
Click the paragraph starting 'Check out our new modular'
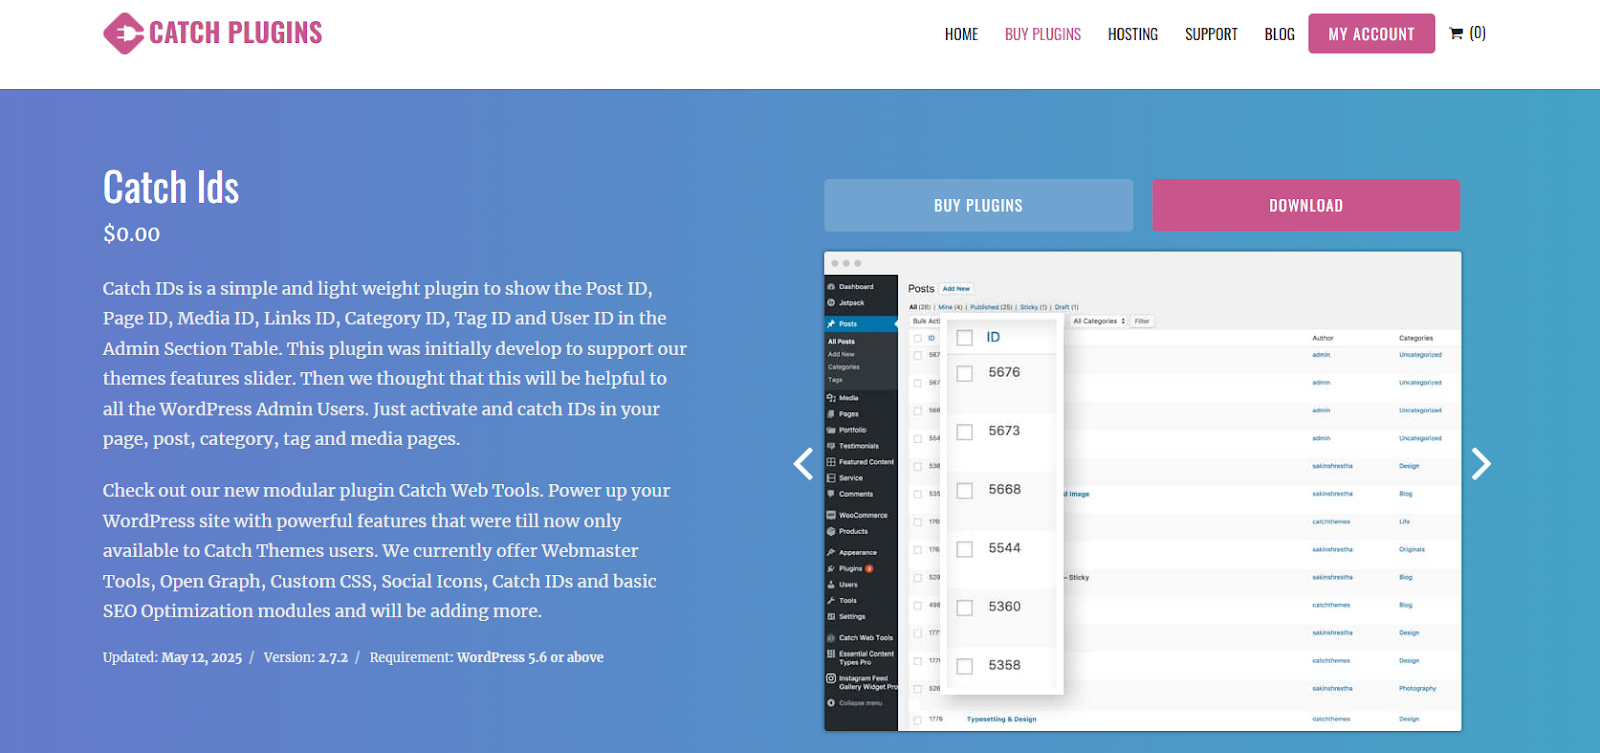[x=387, y=551]
